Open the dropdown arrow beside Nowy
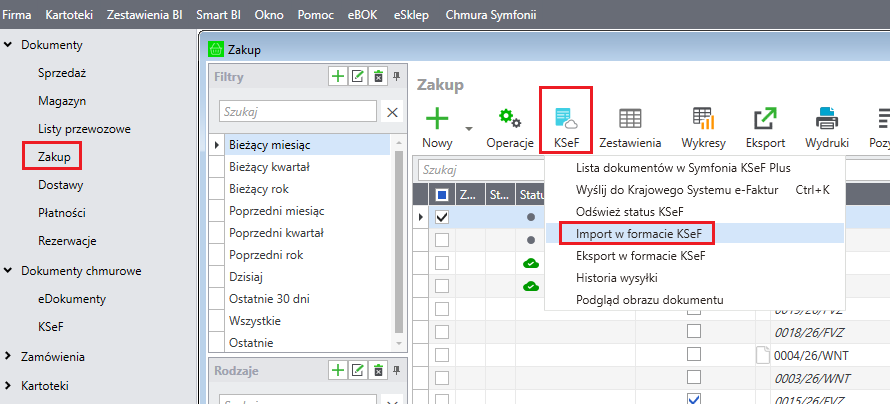This screenshot has height=404, width=890. click(469, 128)
